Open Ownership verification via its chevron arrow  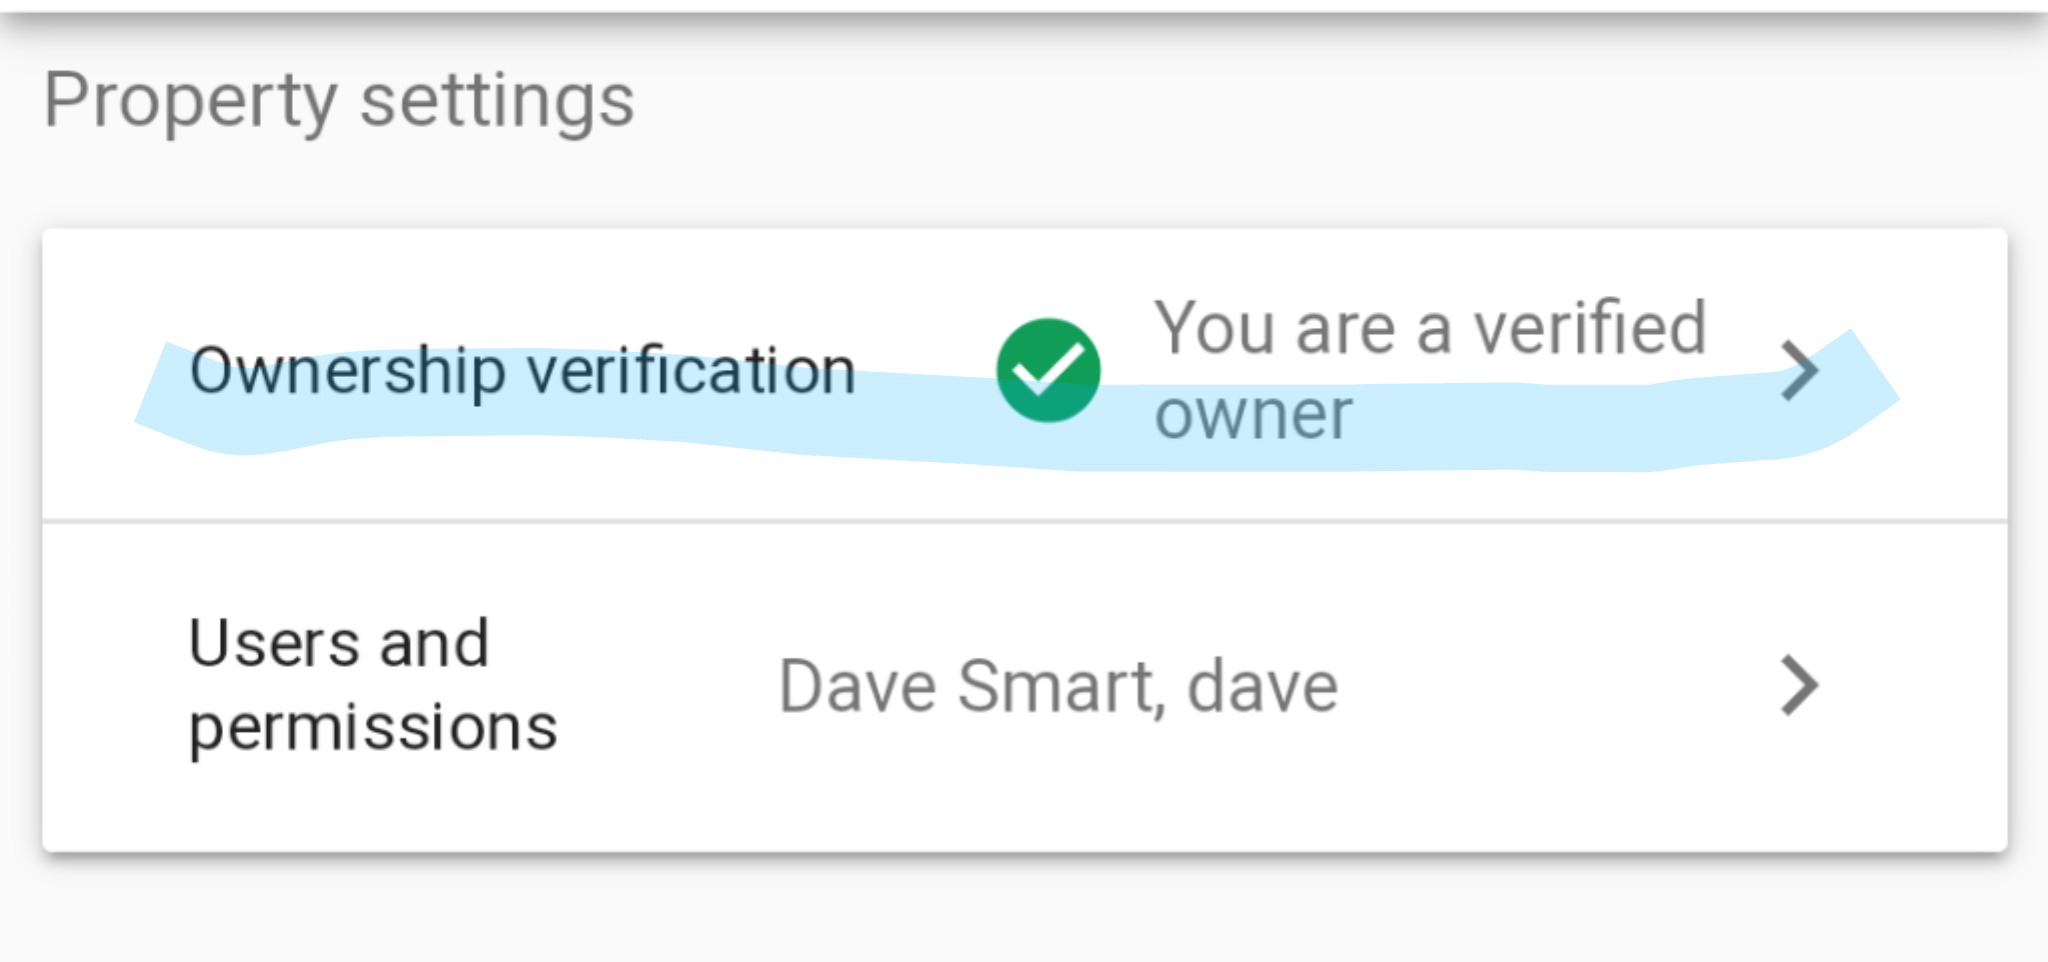1800,371
